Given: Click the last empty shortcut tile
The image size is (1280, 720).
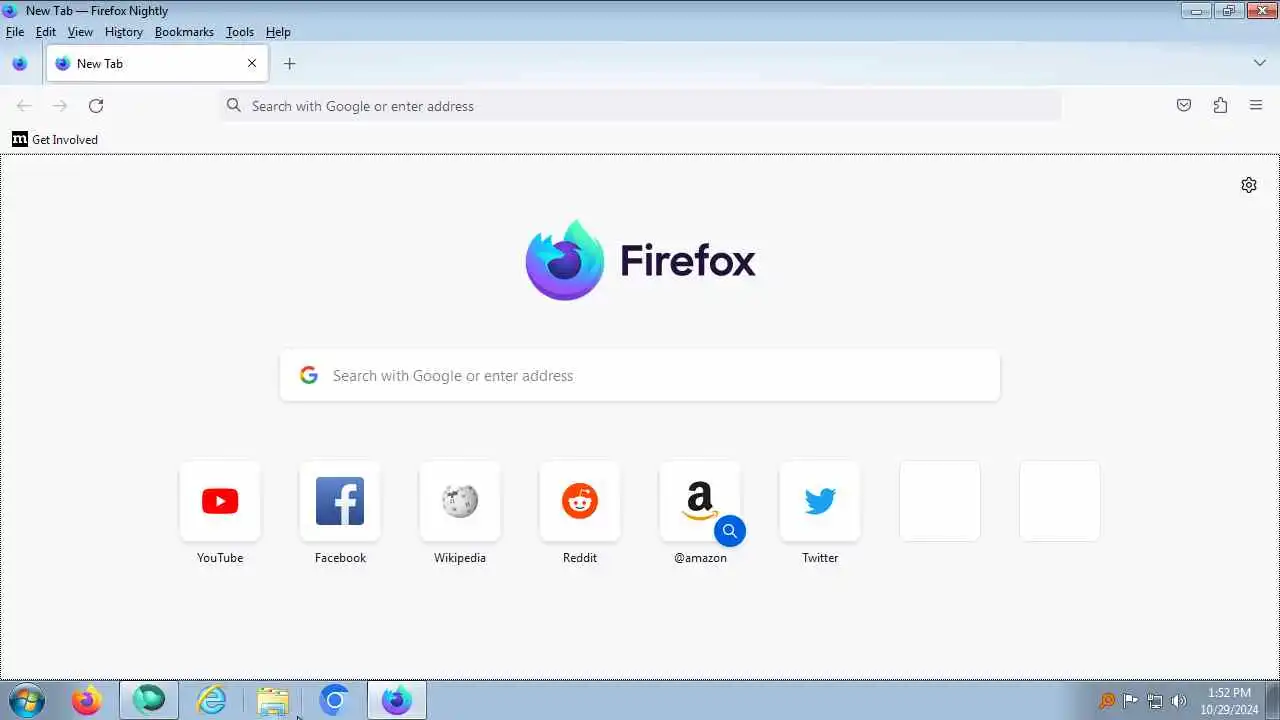Looking at the screenshot, I should coord(1060,501).
